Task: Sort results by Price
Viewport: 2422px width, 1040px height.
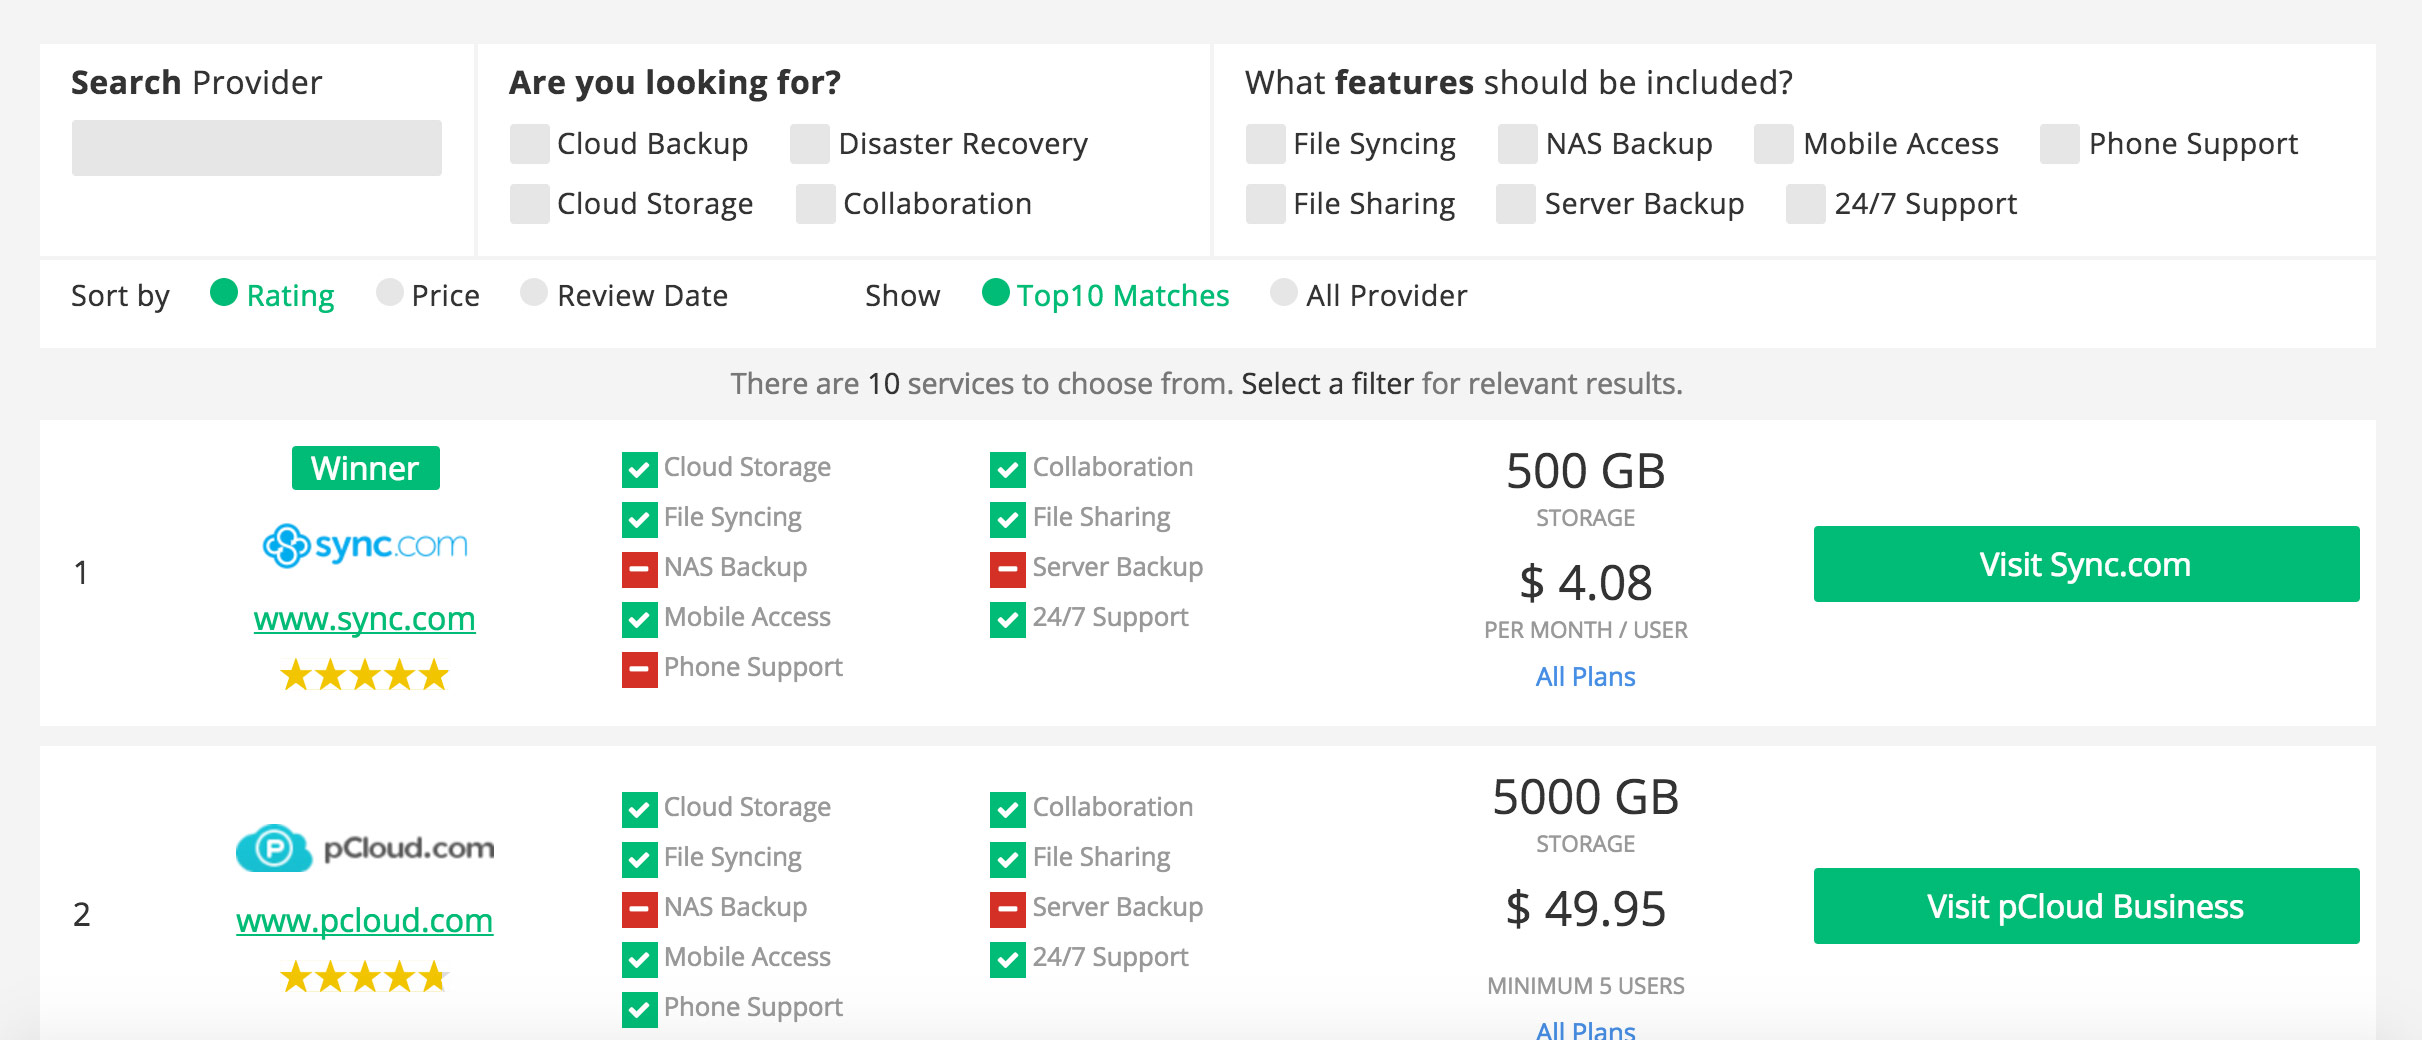Action: click(389, 293)
